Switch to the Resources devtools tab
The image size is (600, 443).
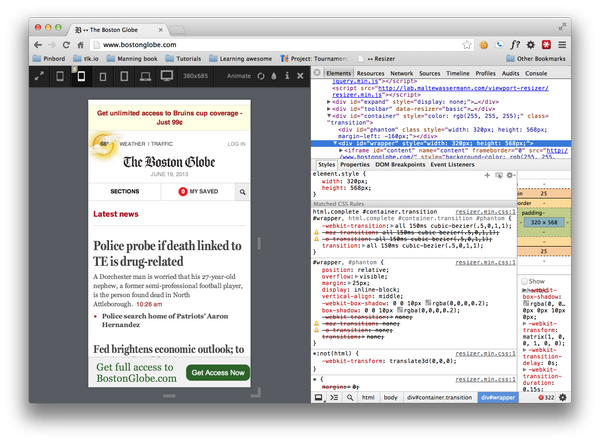(x=370, y=73)
